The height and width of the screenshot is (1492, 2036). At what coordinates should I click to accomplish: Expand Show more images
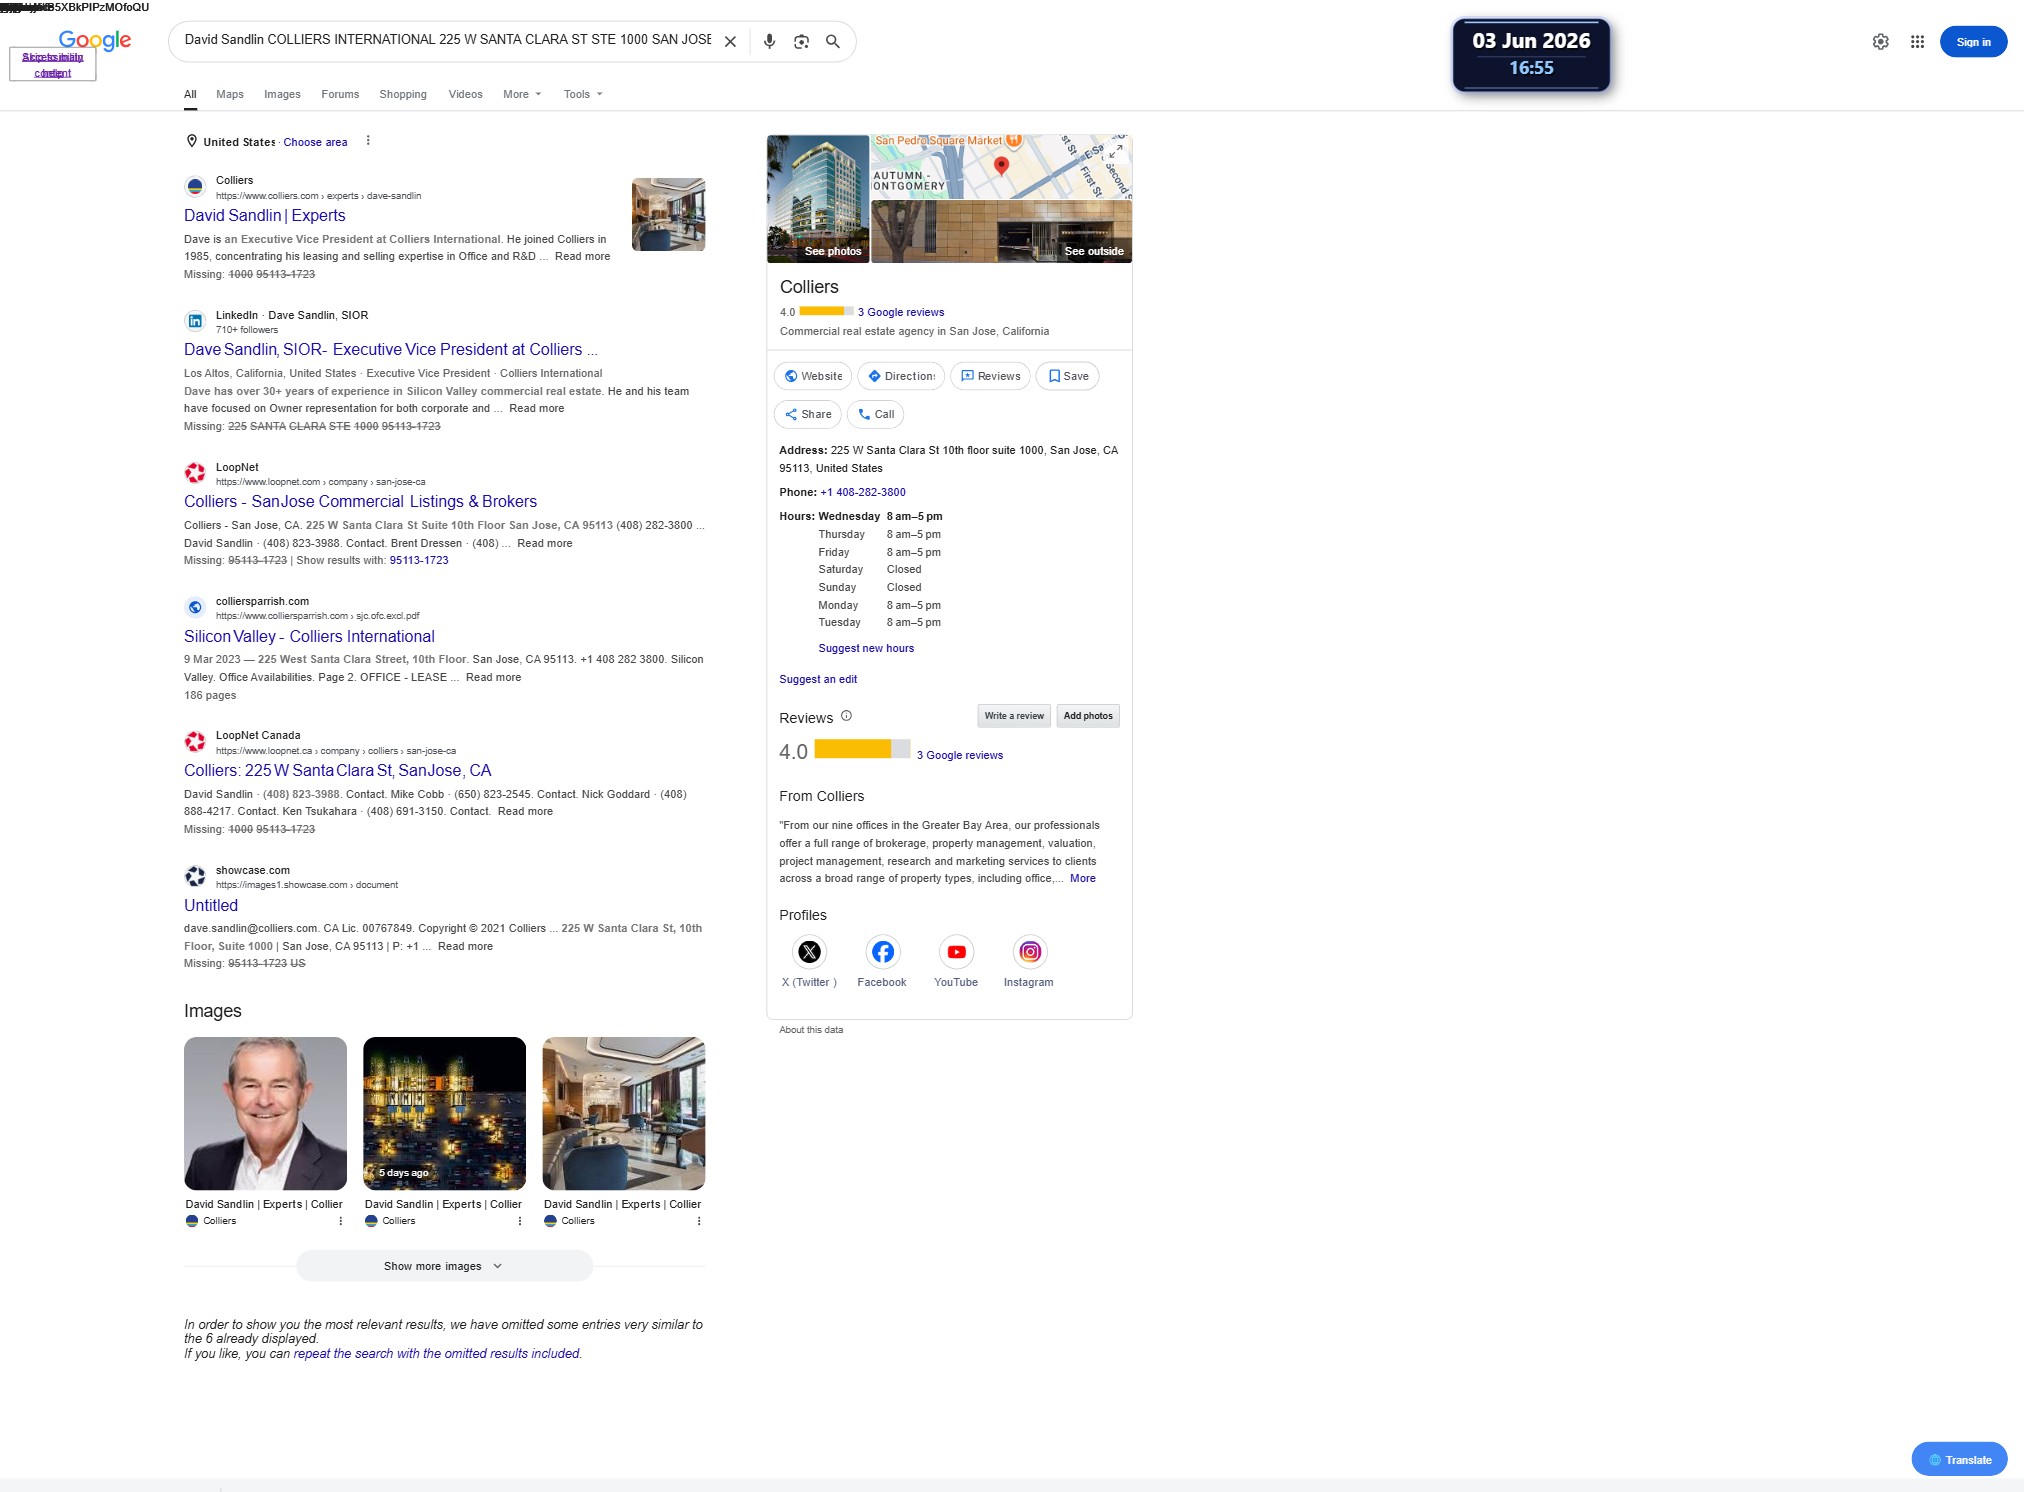pos(444,1266)
